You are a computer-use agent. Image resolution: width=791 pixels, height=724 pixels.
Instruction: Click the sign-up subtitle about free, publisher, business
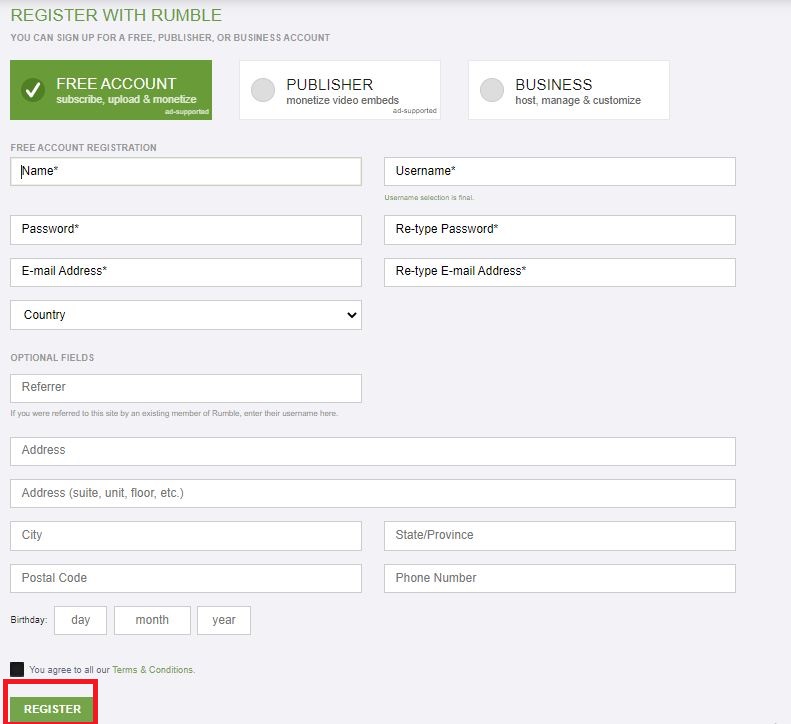[x=170, y=37]
